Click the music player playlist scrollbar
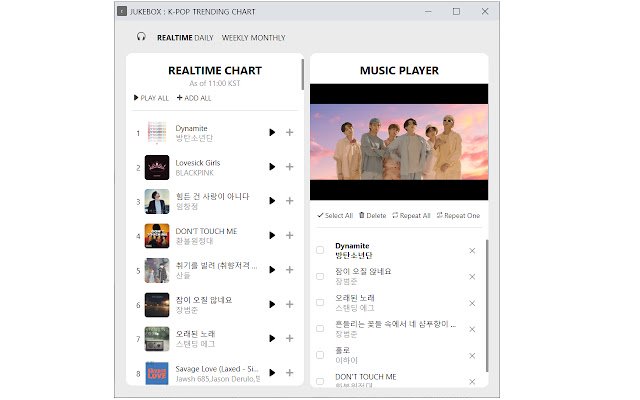Screen dimensions: 640x400 click(487, 306)
